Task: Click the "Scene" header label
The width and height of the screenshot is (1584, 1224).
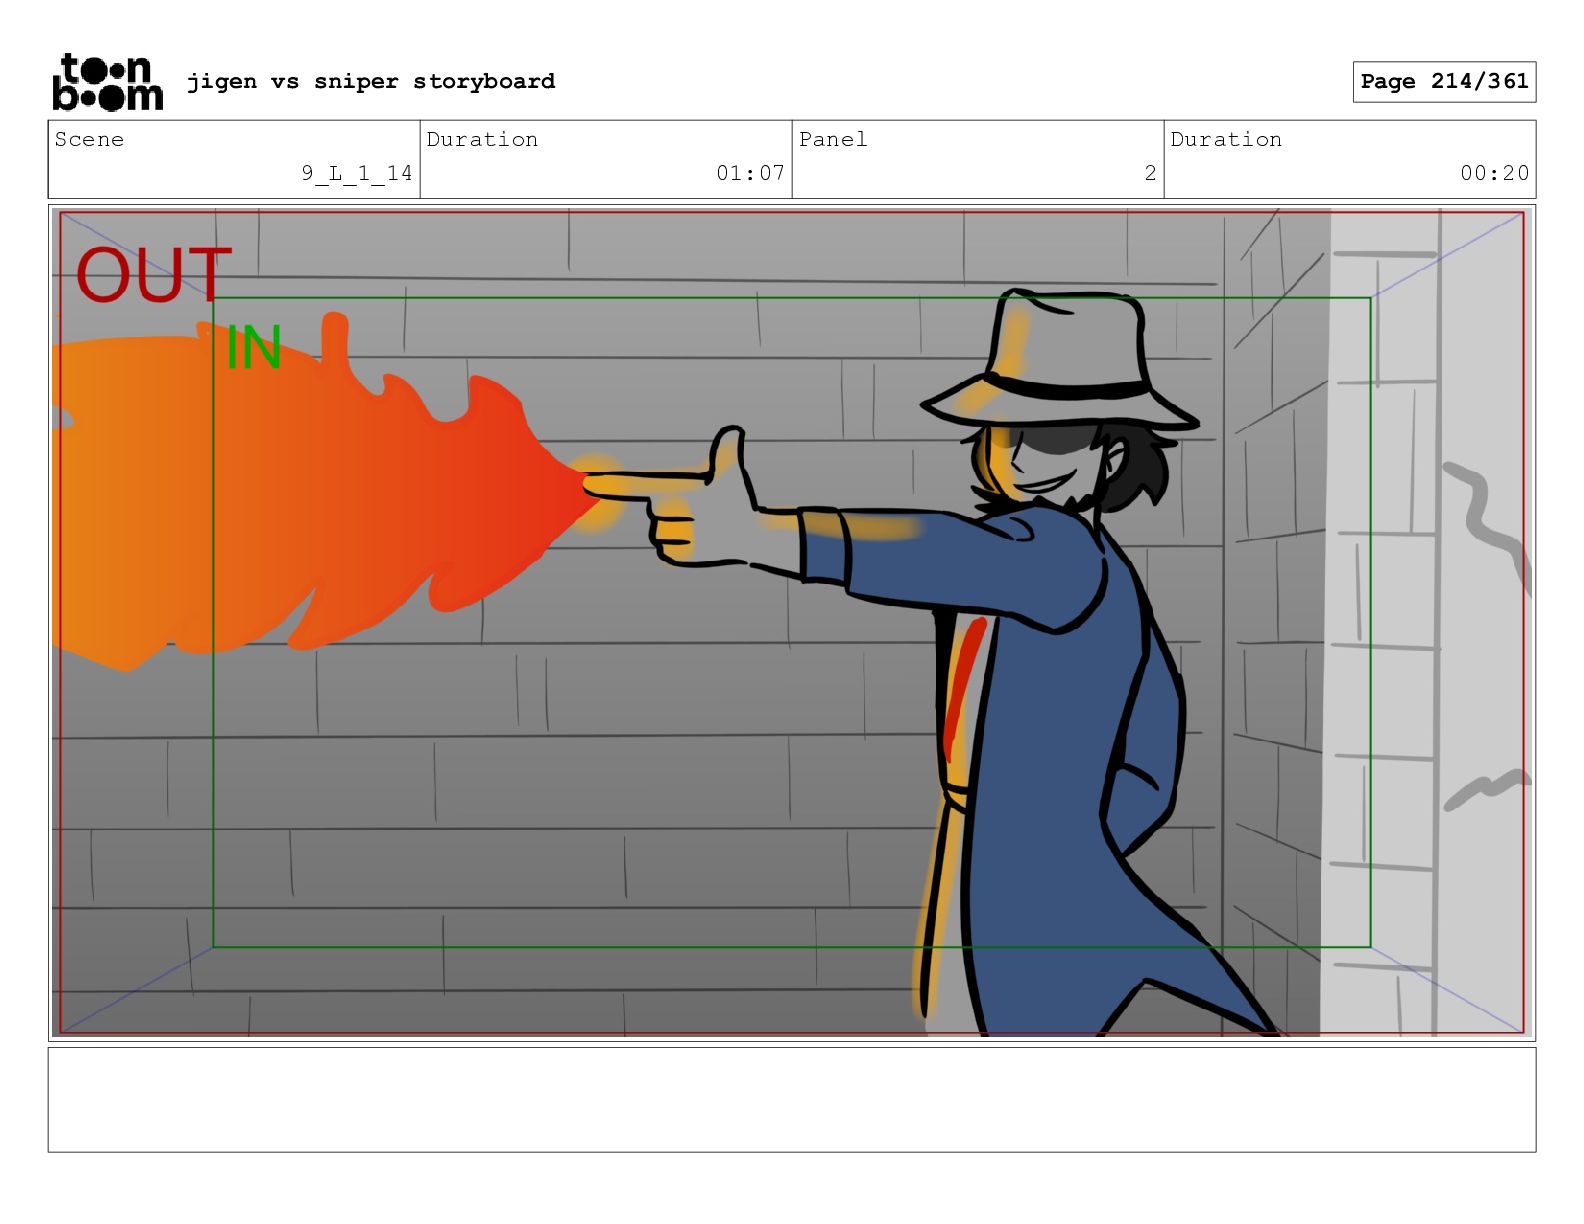Action: point(89,139)
